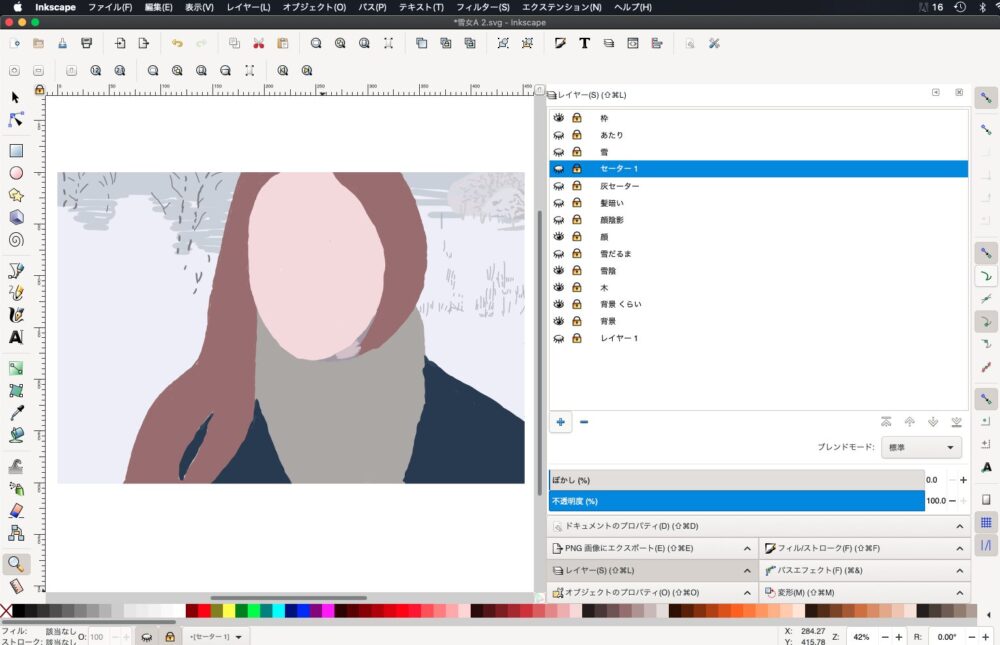Unlock the 顔 layer with its padlock icon
This screenshot has height=645, width=1000.
coord(577,236)
